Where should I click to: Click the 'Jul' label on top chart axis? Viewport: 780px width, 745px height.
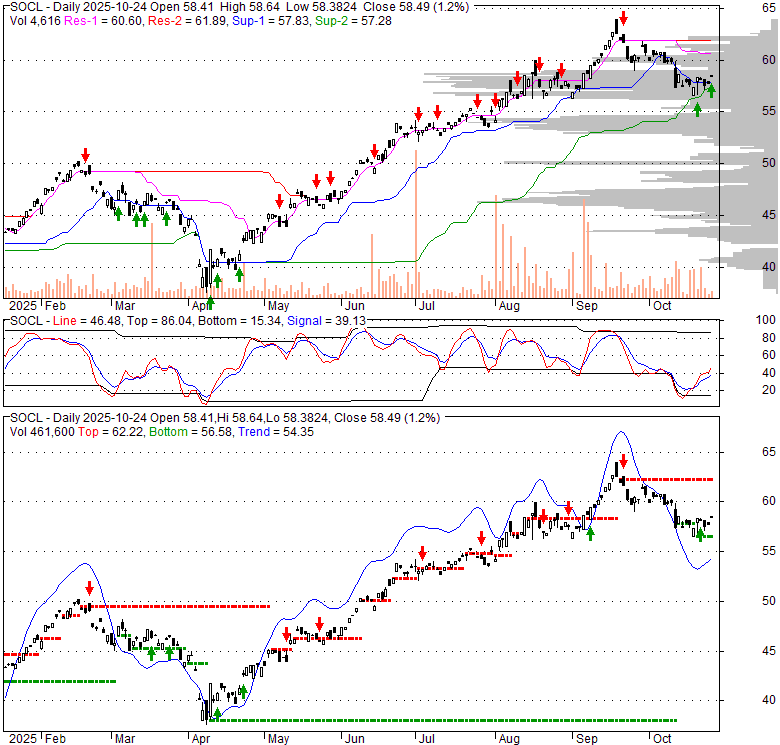click(x=426, y=306)
